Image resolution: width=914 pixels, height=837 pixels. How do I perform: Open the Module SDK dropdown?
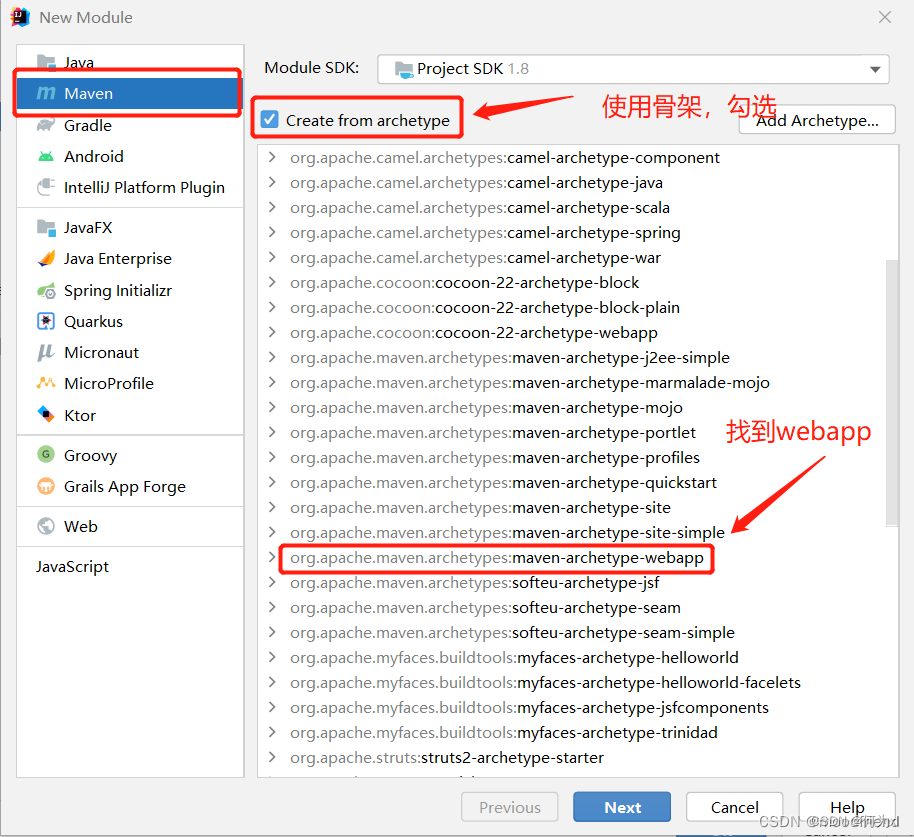point(633,69)
